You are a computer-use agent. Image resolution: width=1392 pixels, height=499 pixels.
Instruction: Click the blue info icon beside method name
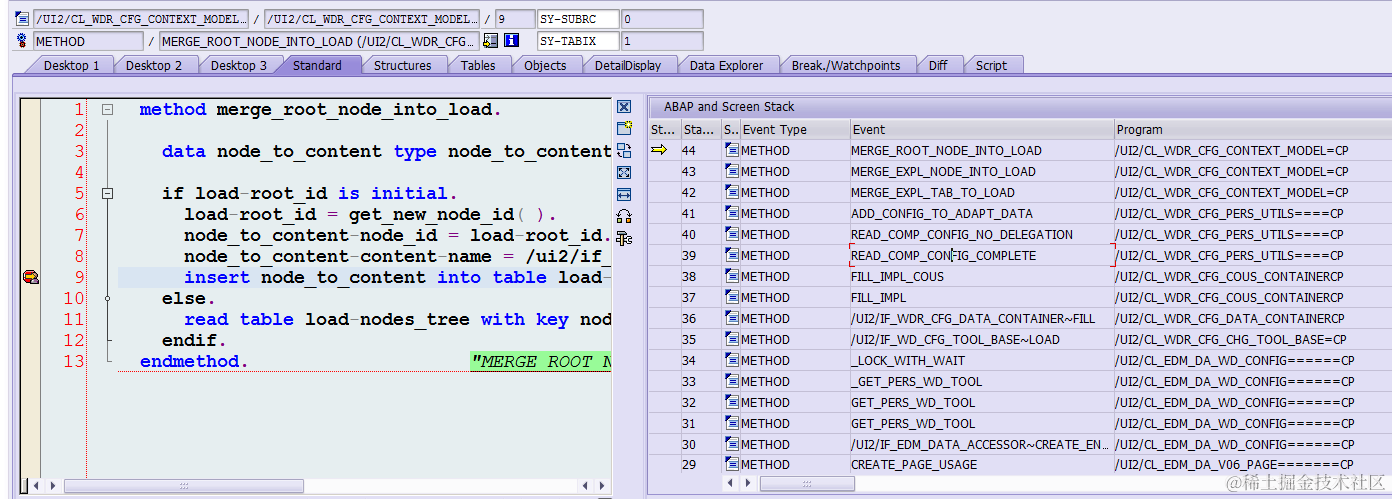tap(511, 41)
